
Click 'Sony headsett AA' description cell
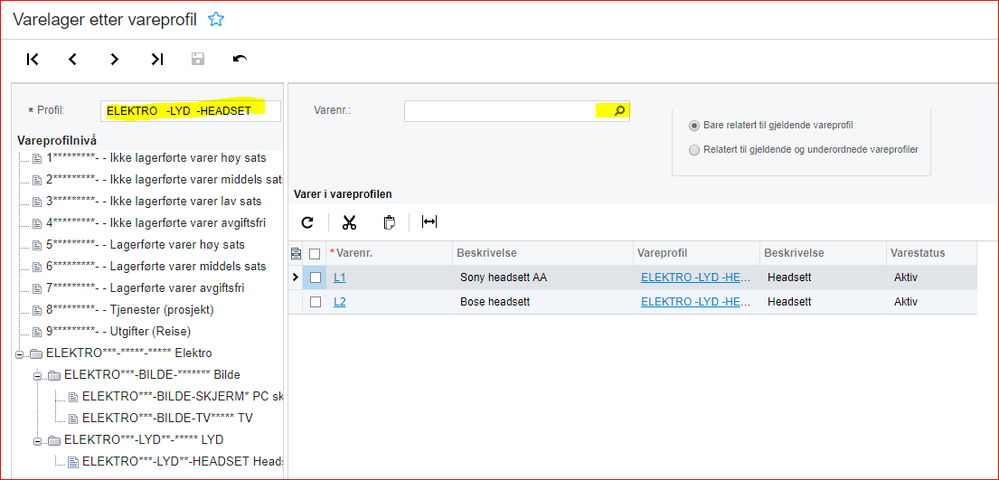coord(504,278)
